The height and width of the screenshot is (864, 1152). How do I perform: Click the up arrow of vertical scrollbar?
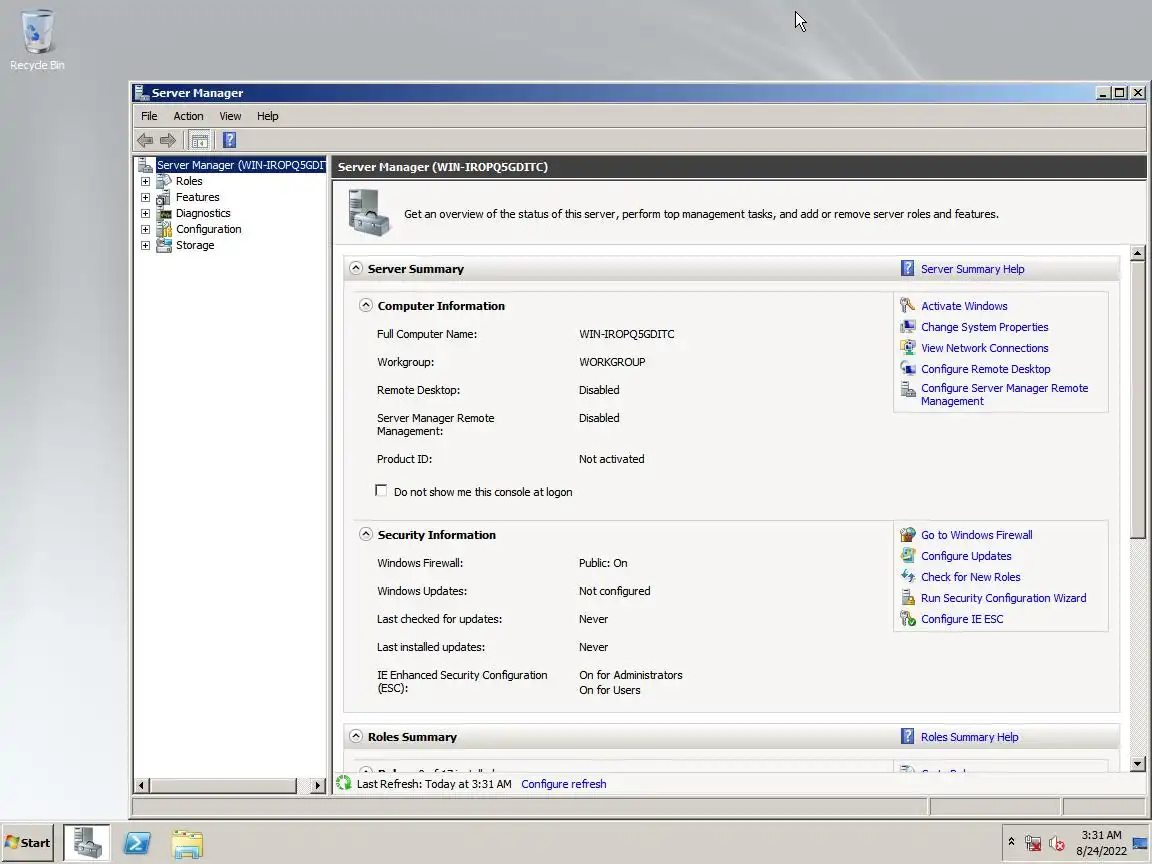[x=1137, y=253]
